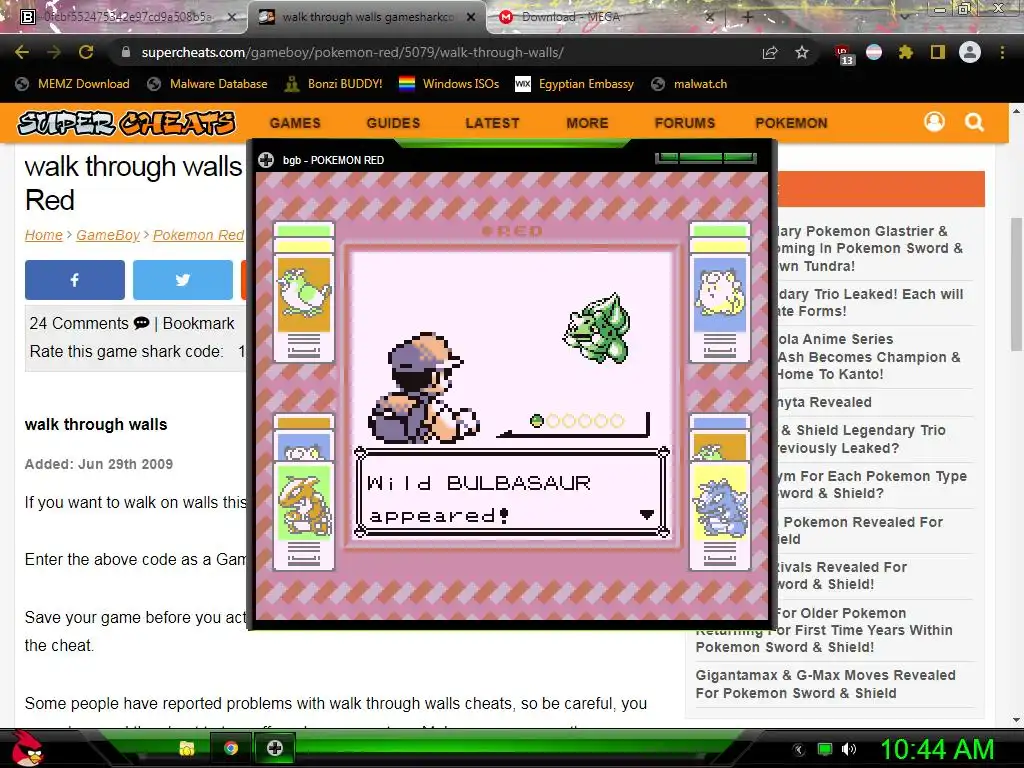Bookmark this page with the star icon
1024x768 pixels.
click(802, 52)
